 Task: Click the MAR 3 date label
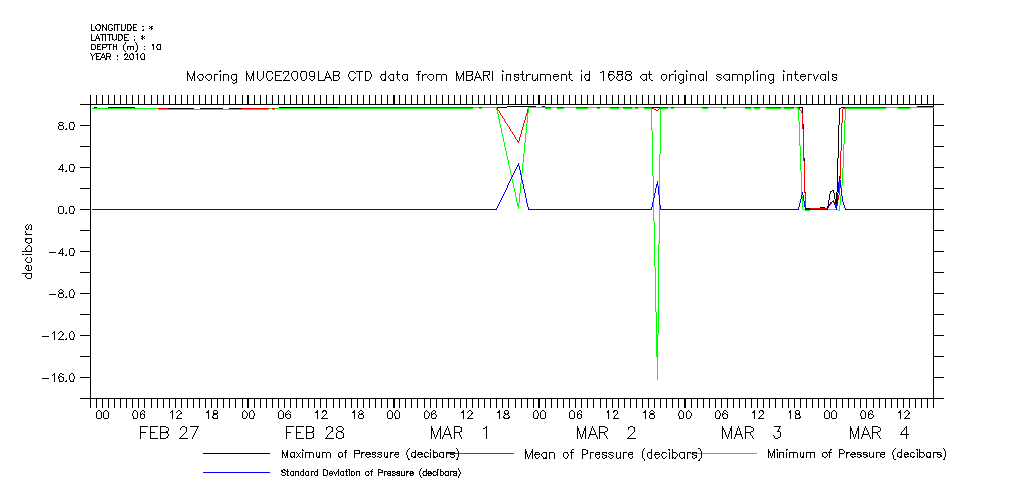(750, 433)
